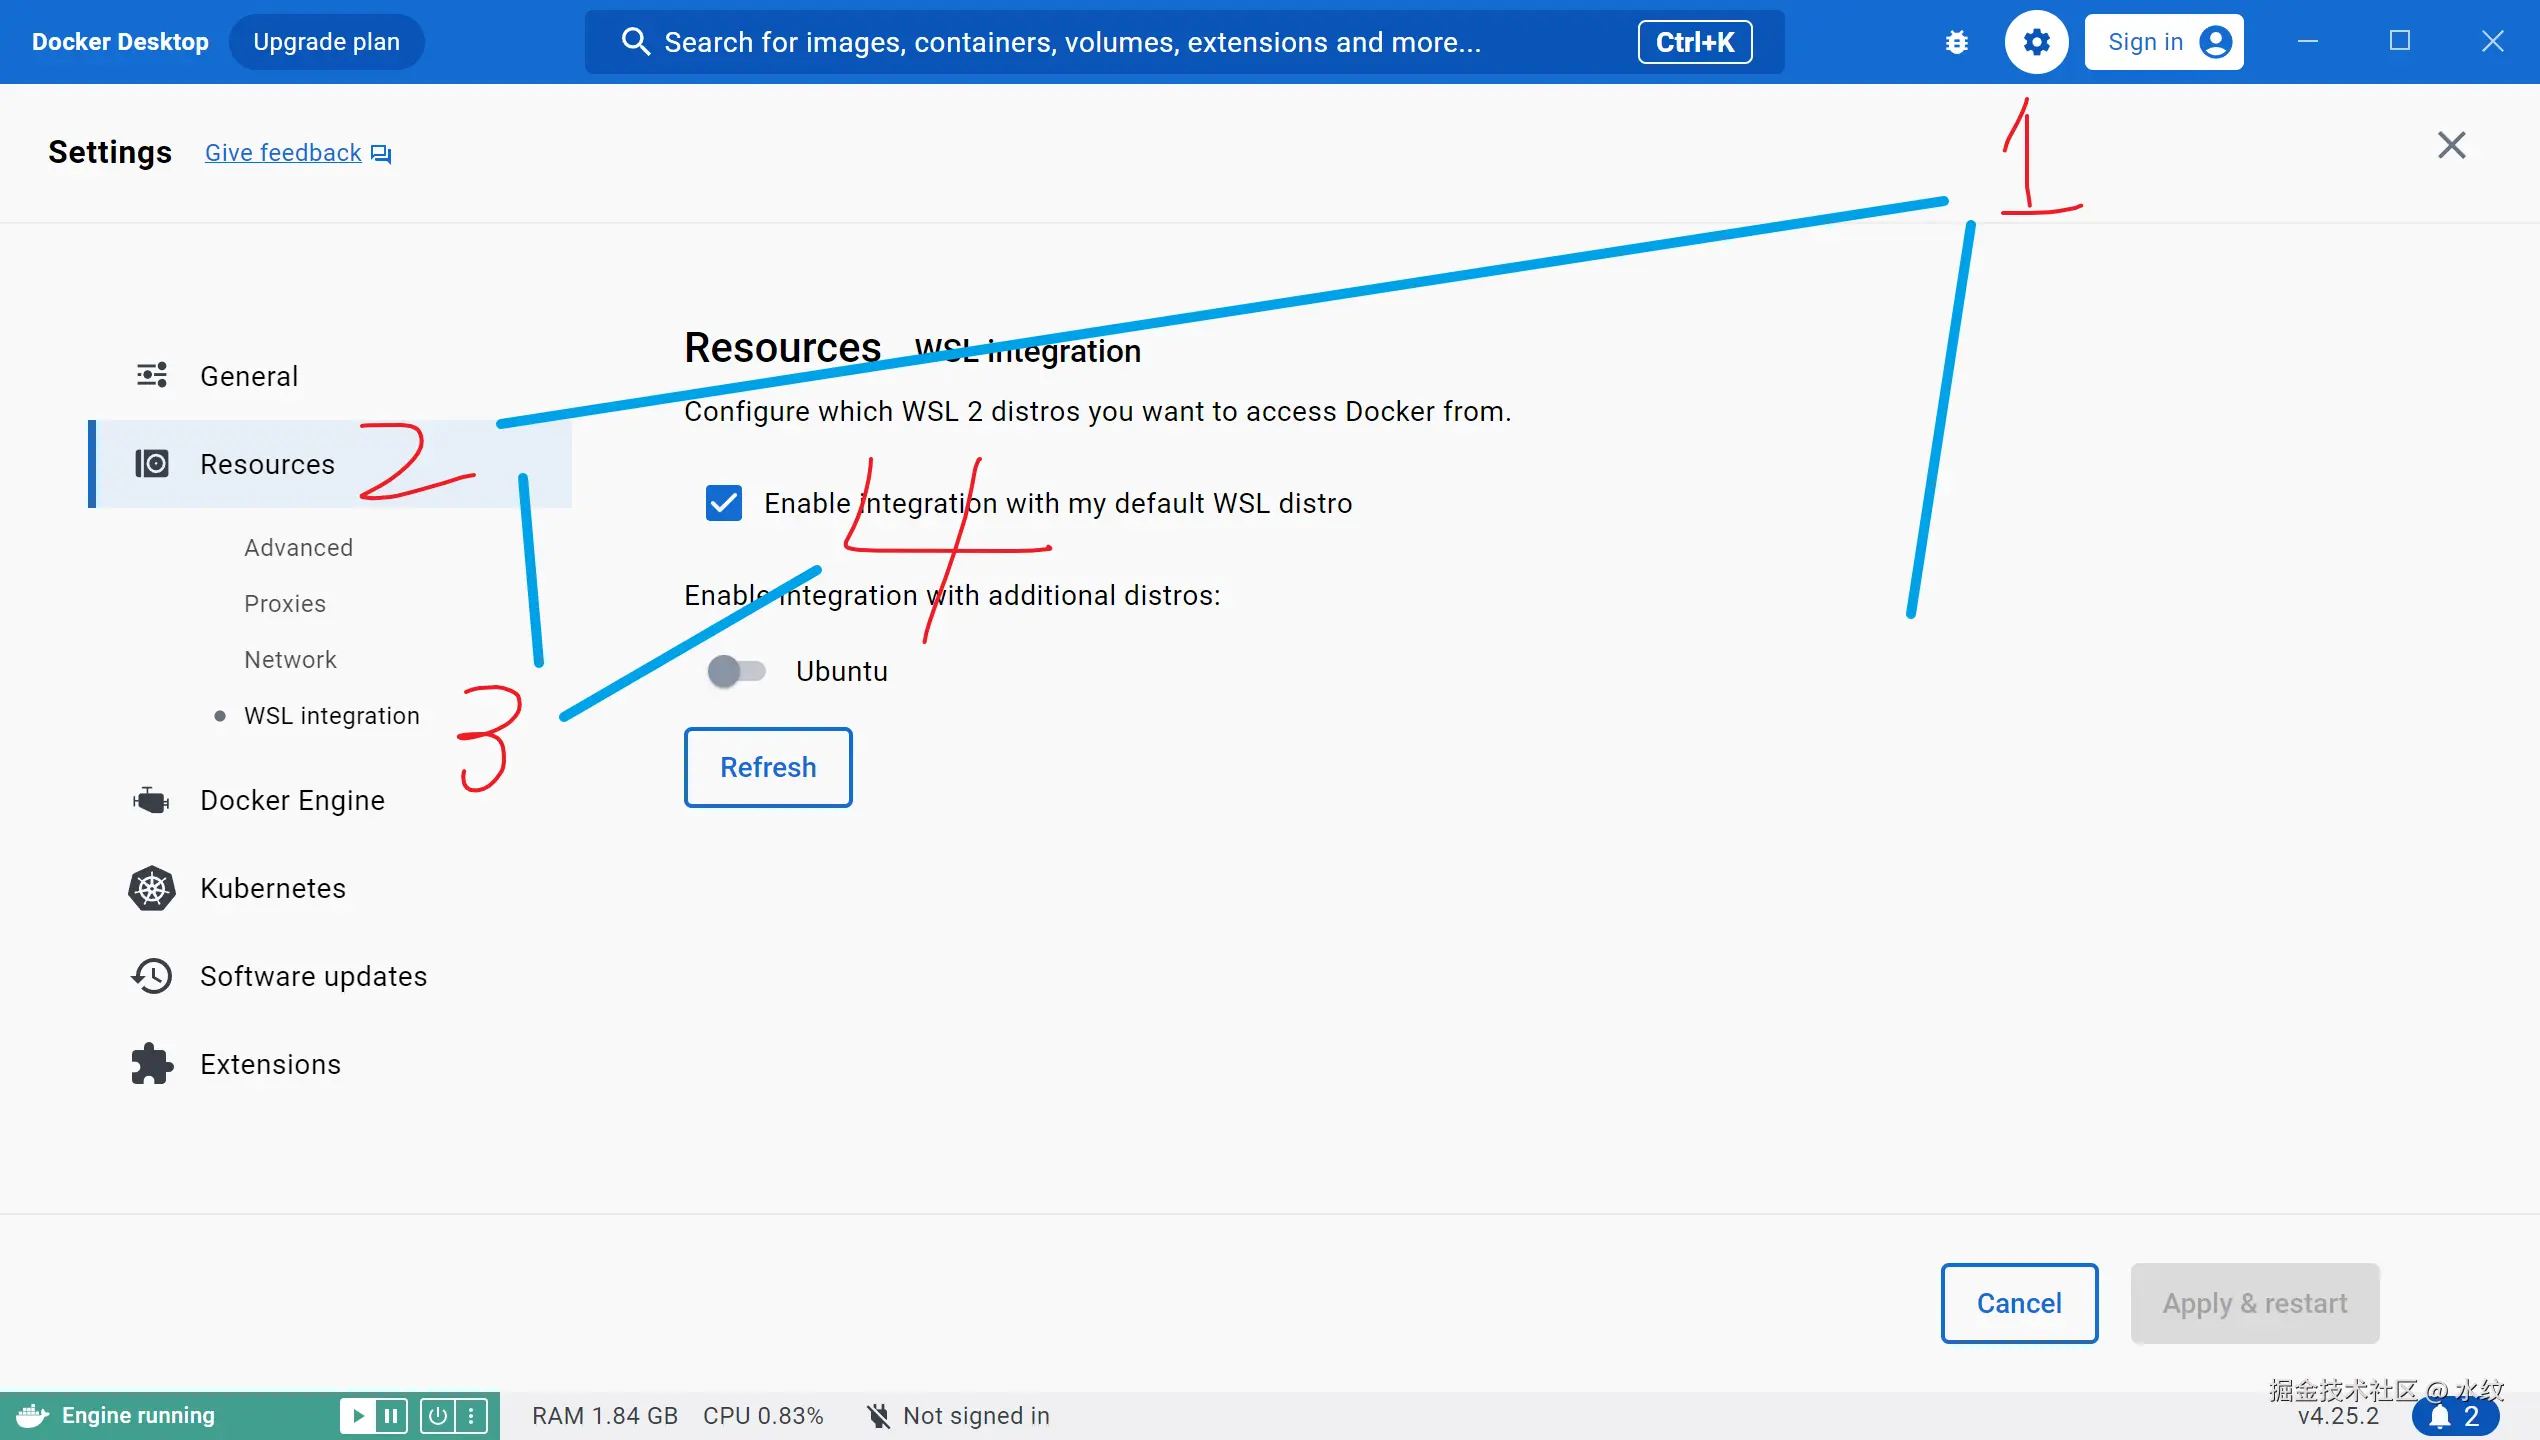Click the RAM 1.84 GB status
2540x1440 pixels.
click(605, 1416)
